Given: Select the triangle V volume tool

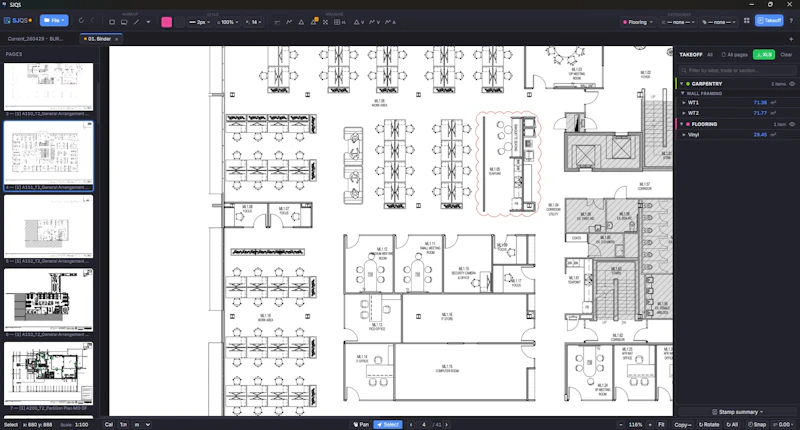Looking at the screenshot, I should pos(359,22).
